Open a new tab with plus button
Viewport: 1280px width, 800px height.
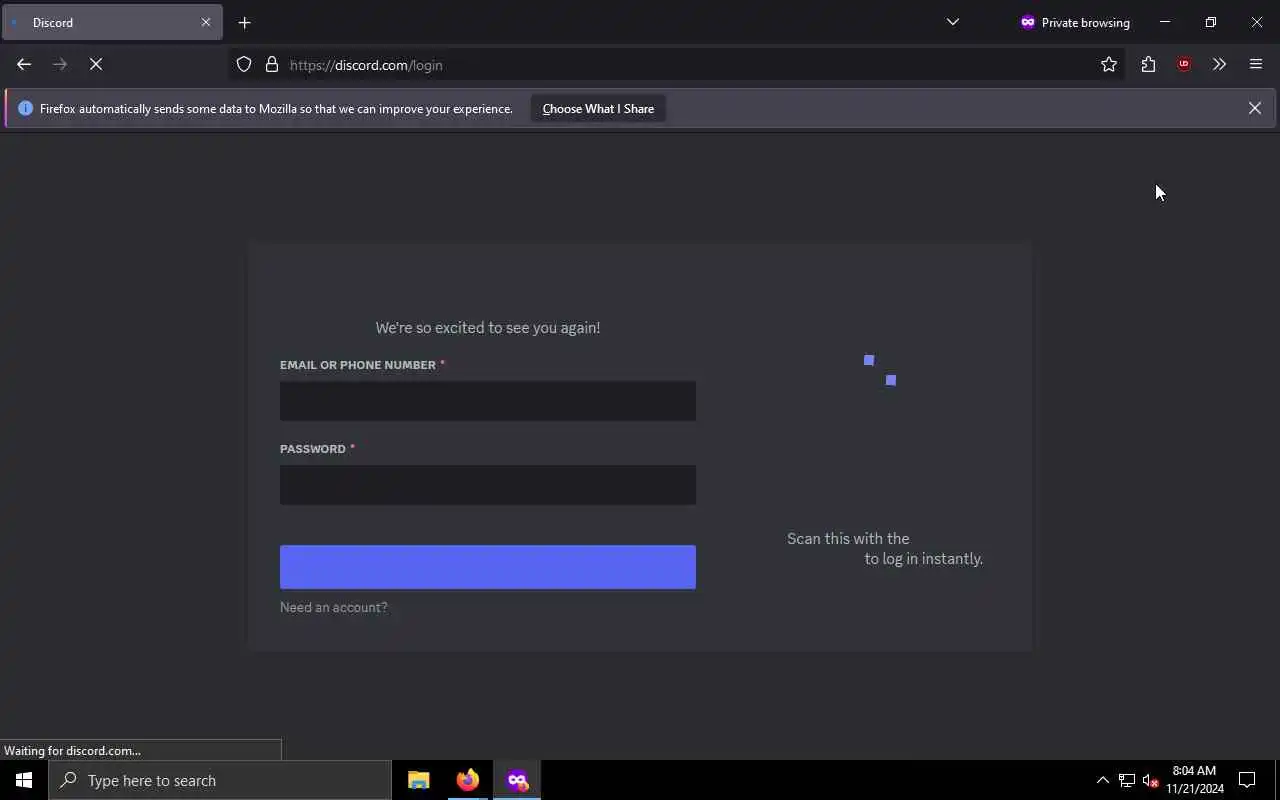point(245,22)
